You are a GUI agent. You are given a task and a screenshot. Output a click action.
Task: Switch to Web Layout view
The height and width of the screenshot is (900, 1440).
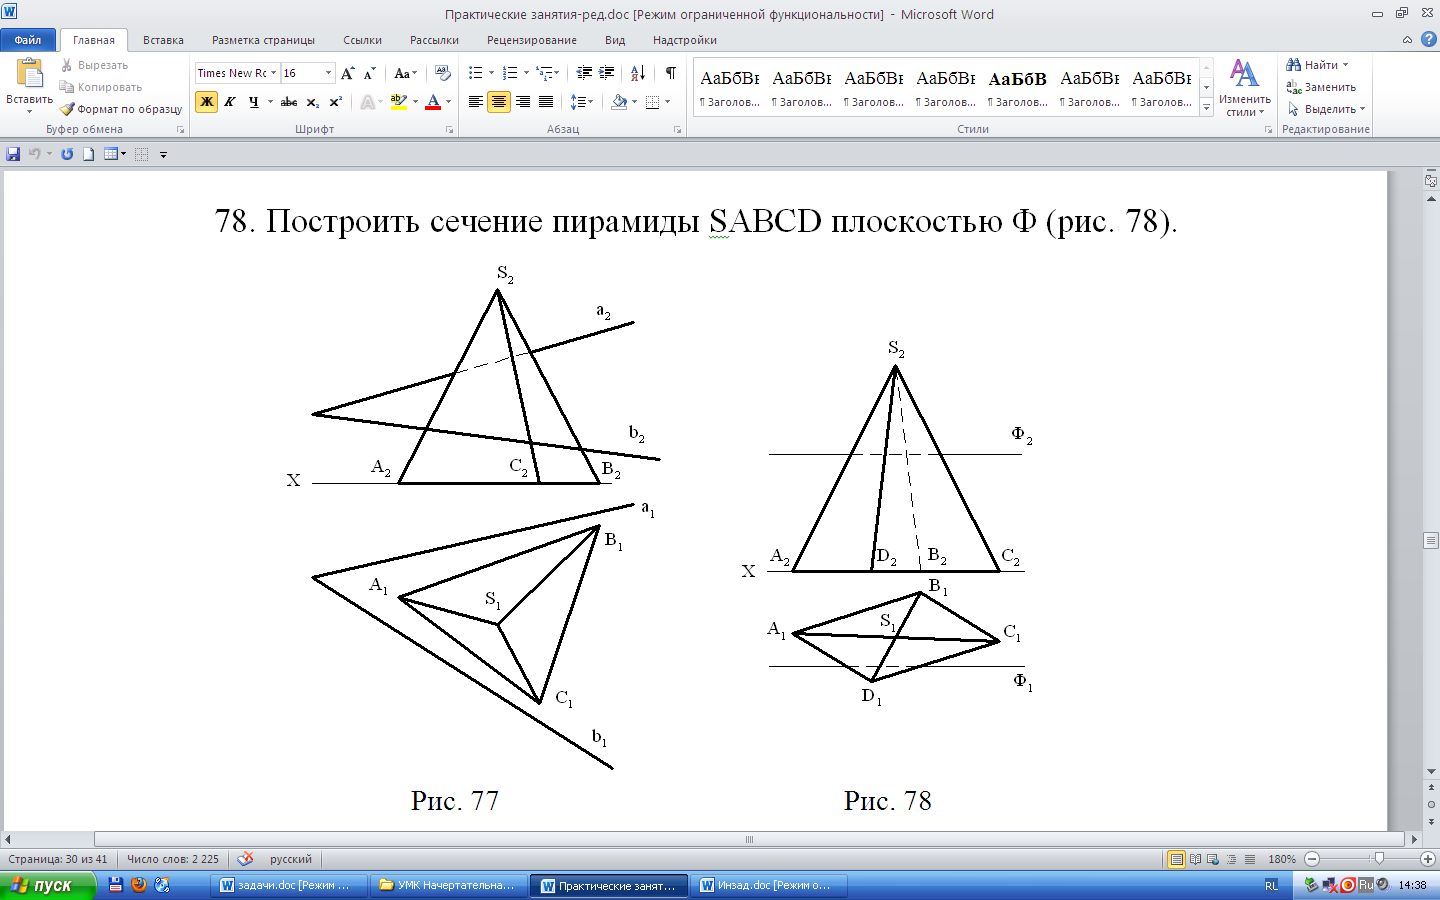[1213, 859]
